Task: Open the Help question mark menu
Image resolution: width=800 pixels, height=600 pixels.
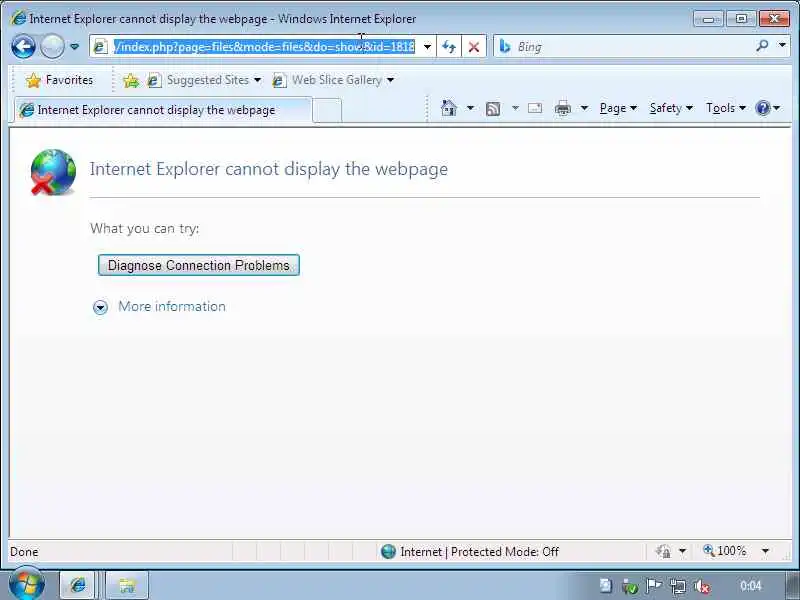Action: tap(767, 108)
